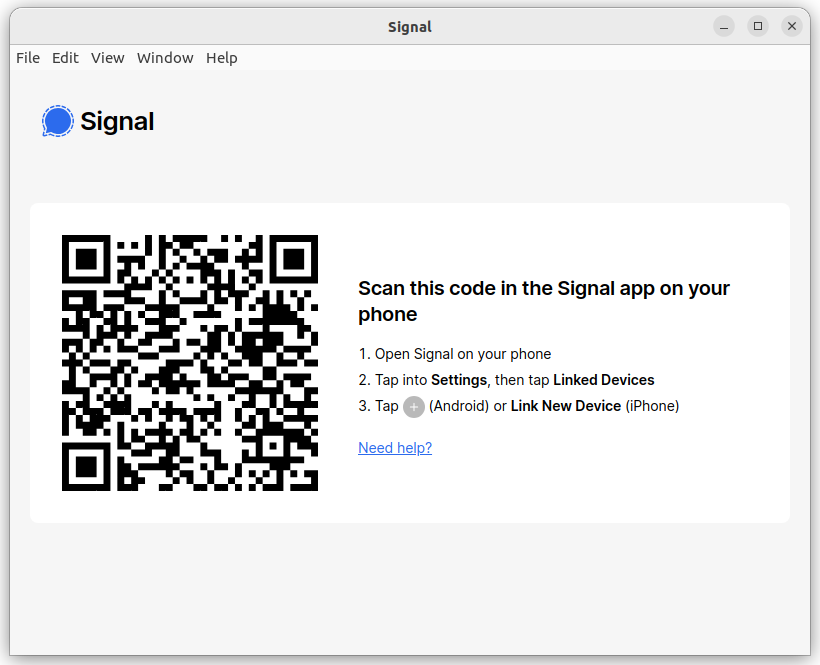Close the Signal window
Screen dimensions: 820x665
click(x=792, y=26)
